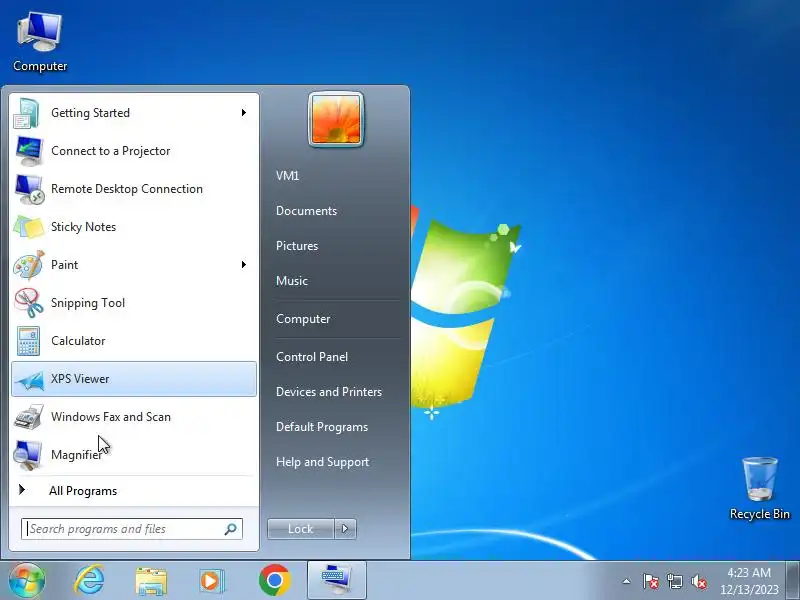
Task: Show hidden tray icons arrow
Action: (627, 581)
